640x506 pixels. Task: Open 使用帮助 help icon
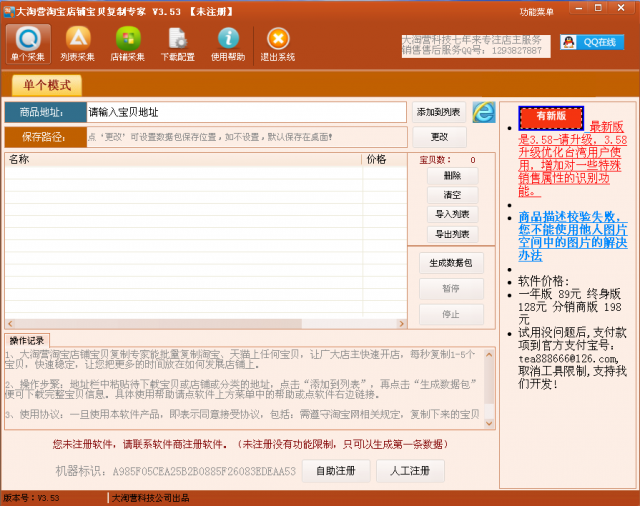coord(228,44)
